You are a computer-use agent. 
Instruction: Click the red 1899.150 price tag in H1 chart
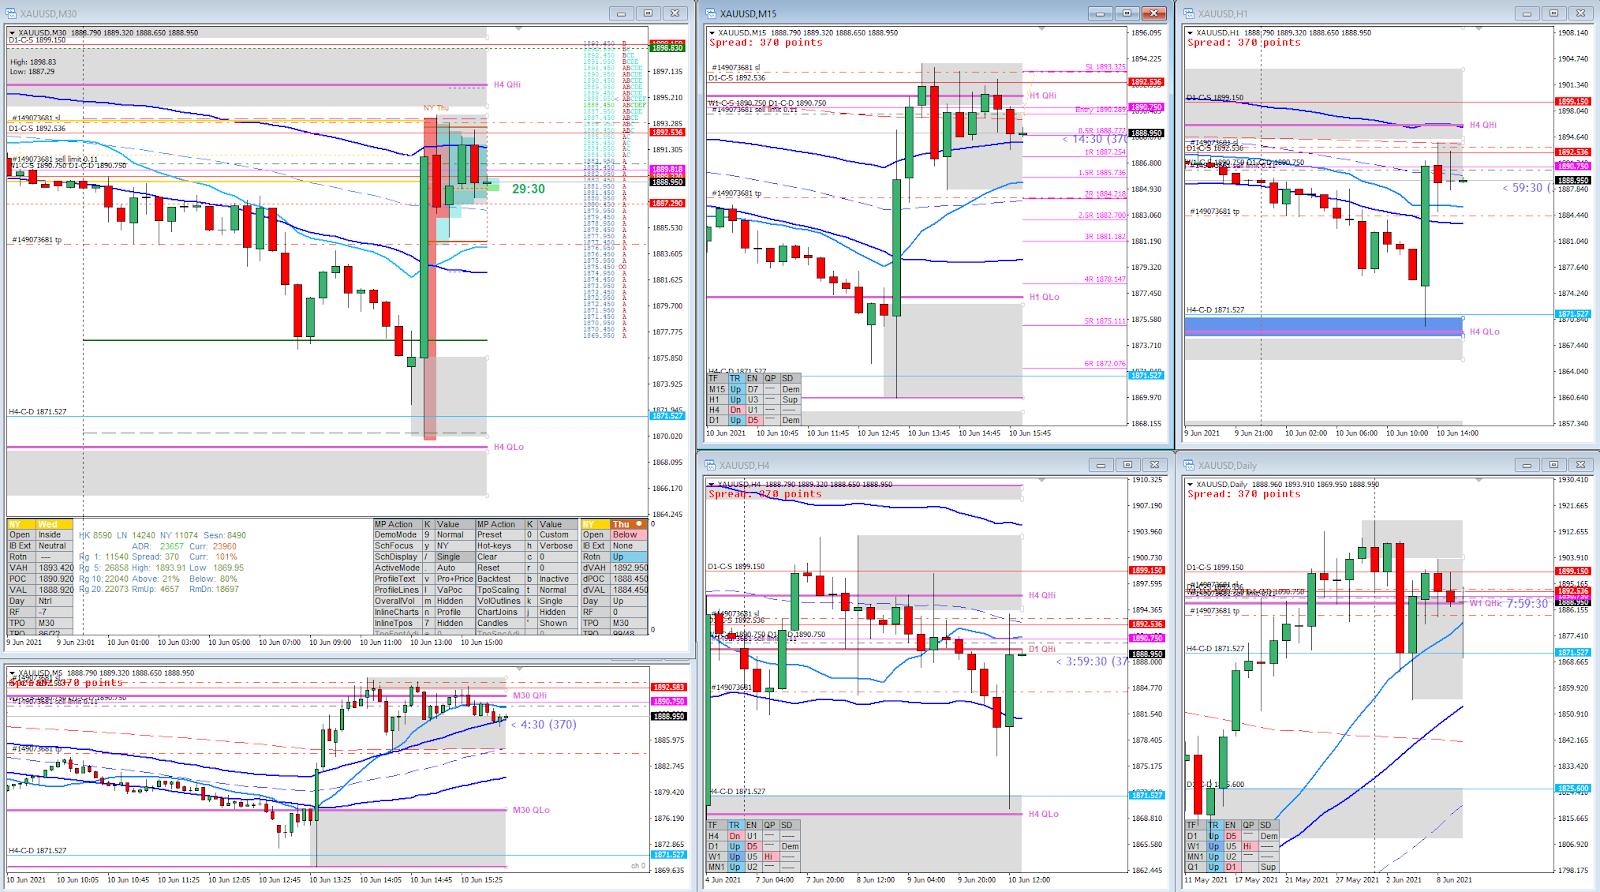click(1573, 101)
